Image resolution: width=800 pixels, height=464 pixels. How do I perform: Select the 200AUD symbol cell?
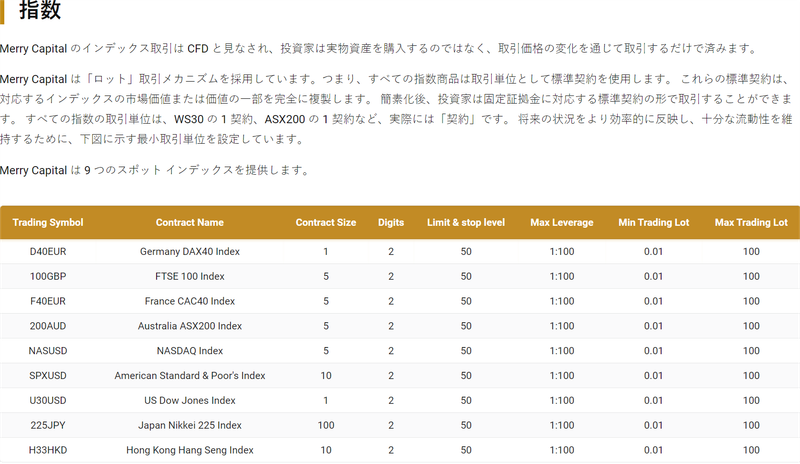tap(48, 326)
